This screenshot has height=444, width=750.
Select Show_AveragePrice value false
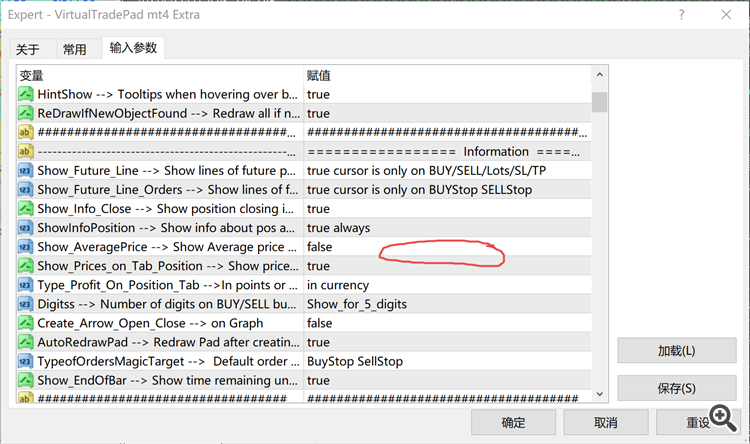[319, 247]
